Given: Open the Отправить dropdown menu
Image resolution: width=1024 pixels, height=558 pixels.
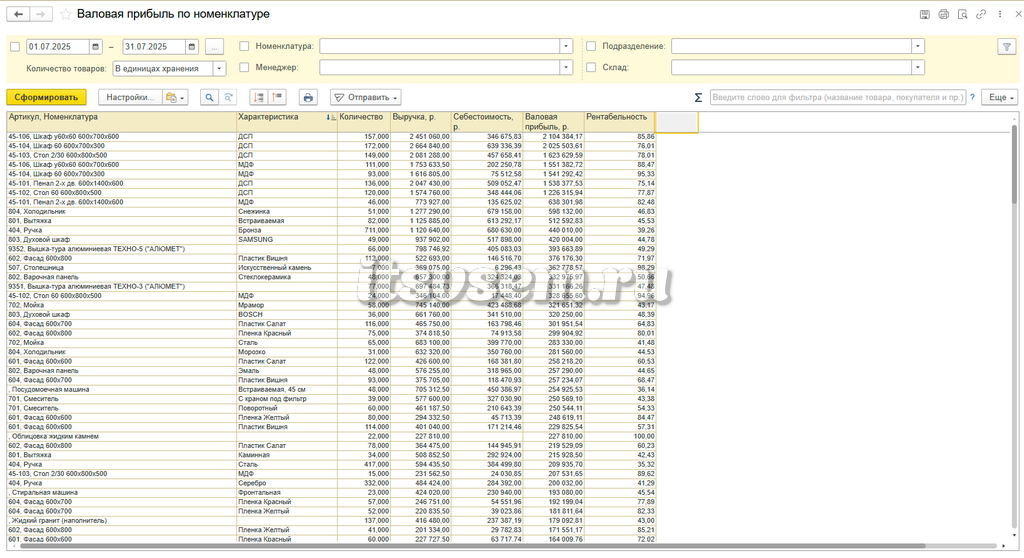Looking at the screenshot, I should pyautogui.click(x=366, y=97).
